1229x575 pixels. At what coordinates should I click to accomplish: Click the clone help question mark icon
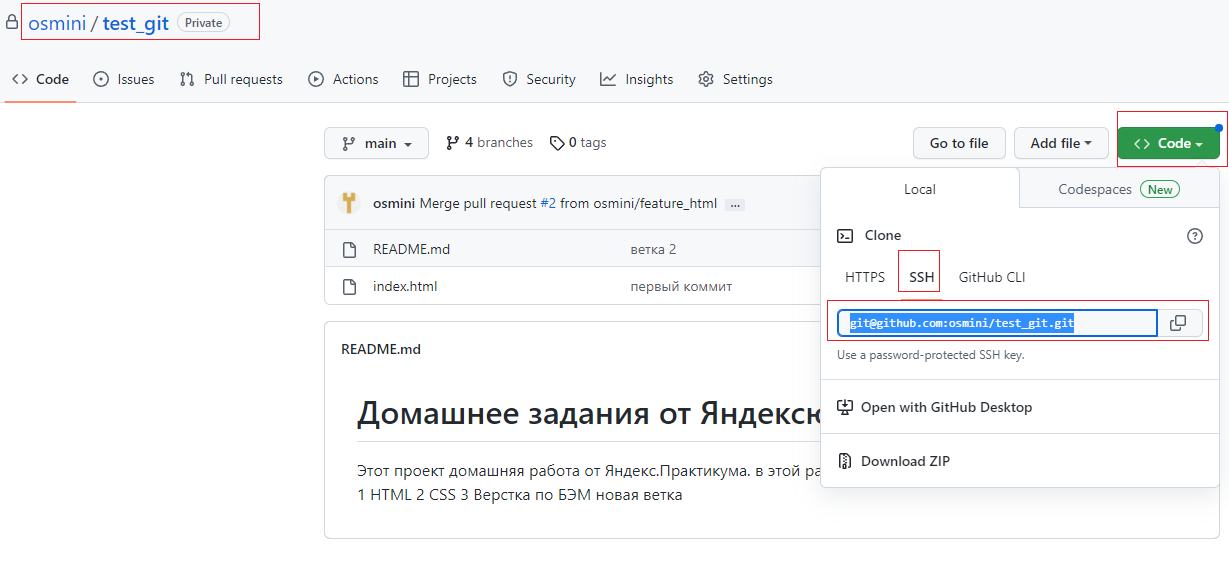click(1194, 236)
